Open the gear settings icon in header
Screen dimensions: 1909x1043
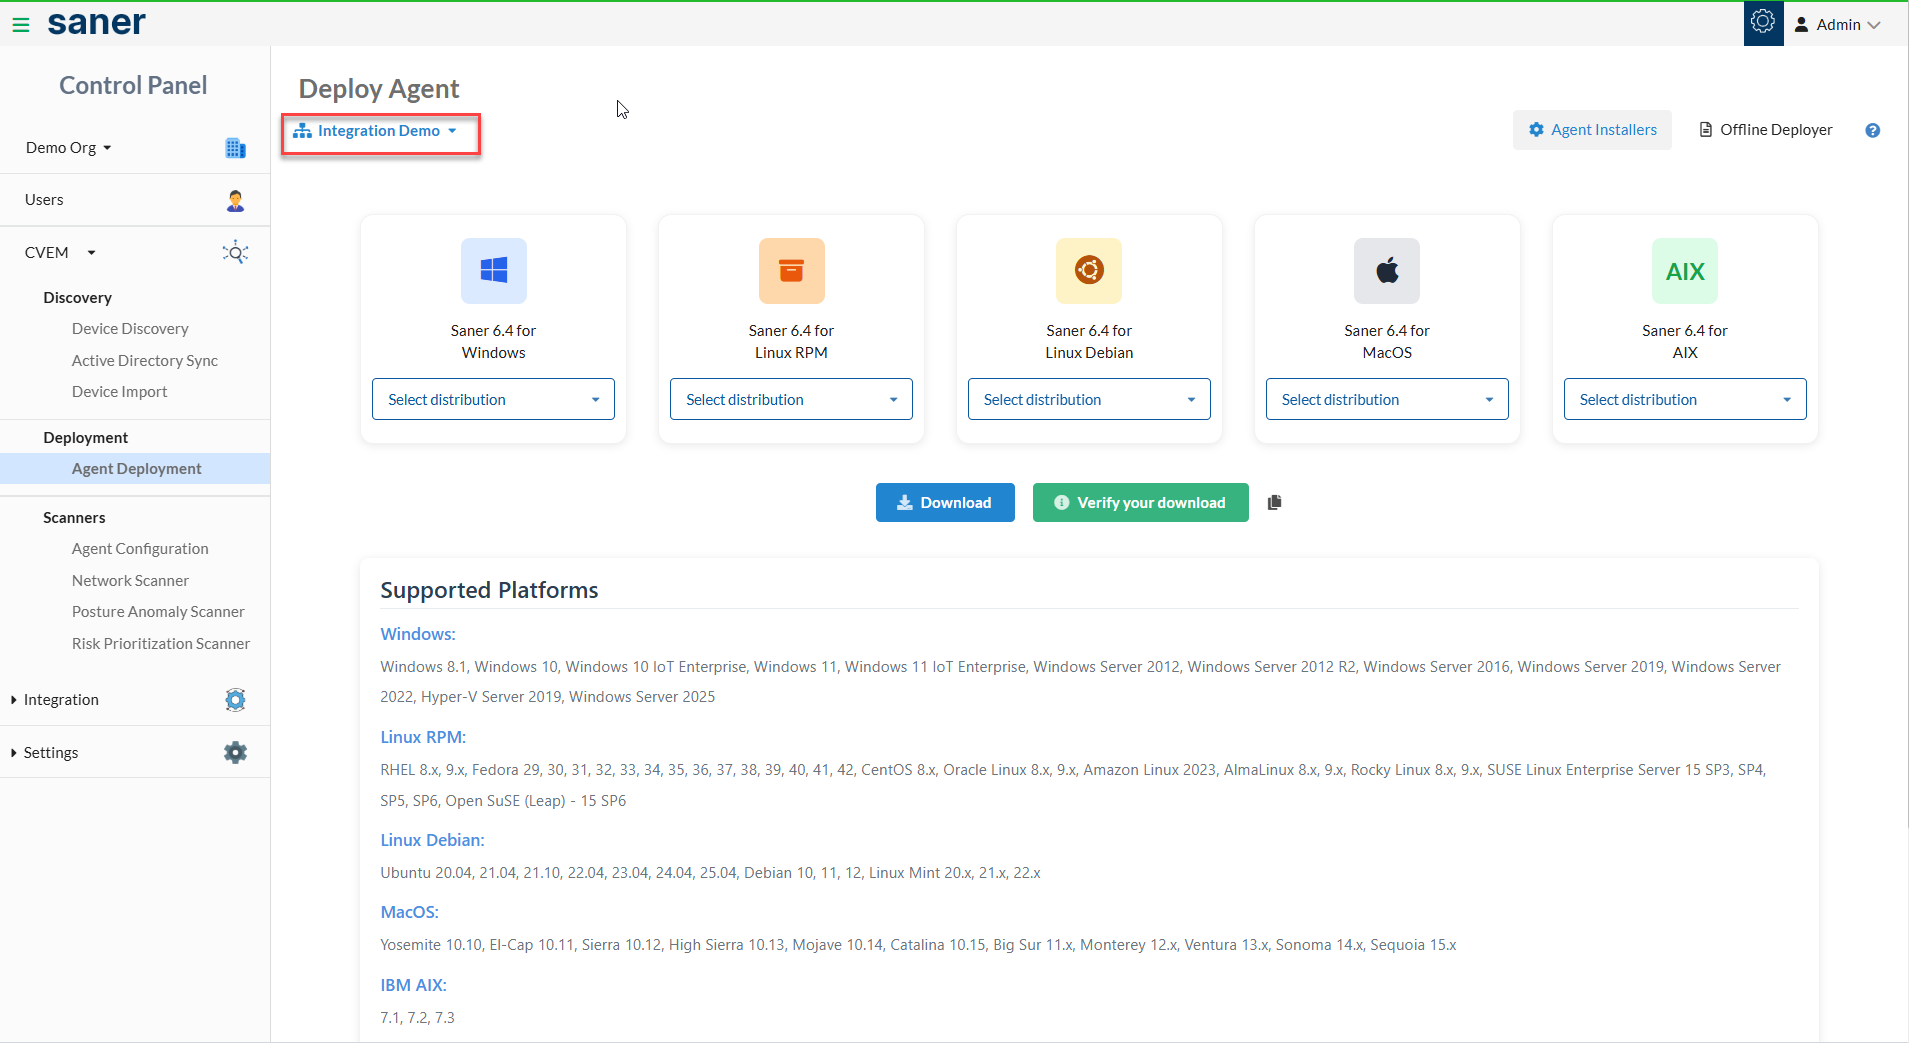(x=1763, y=22)
